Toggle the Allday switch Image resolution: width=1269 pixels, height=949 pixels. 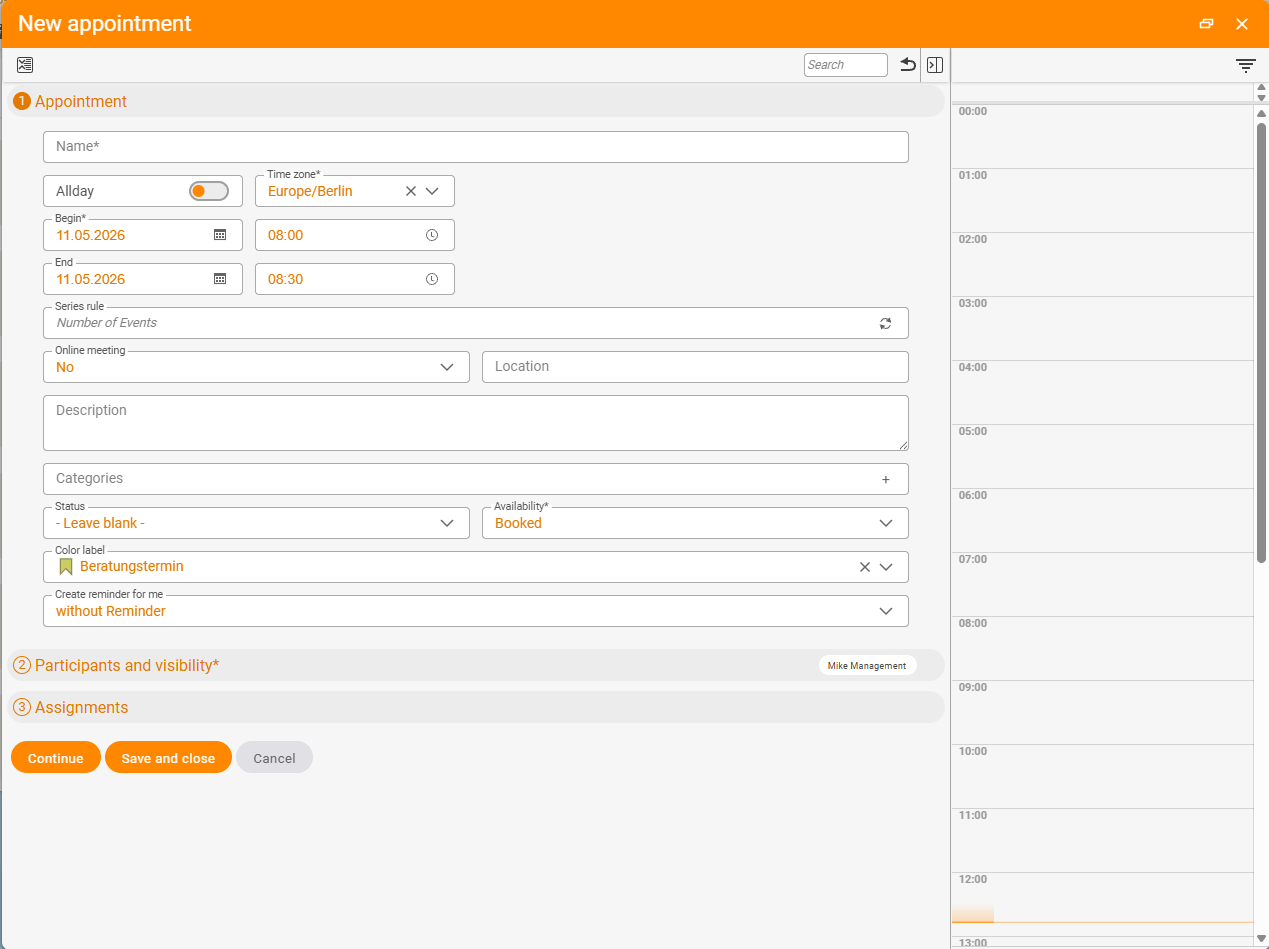209,191
